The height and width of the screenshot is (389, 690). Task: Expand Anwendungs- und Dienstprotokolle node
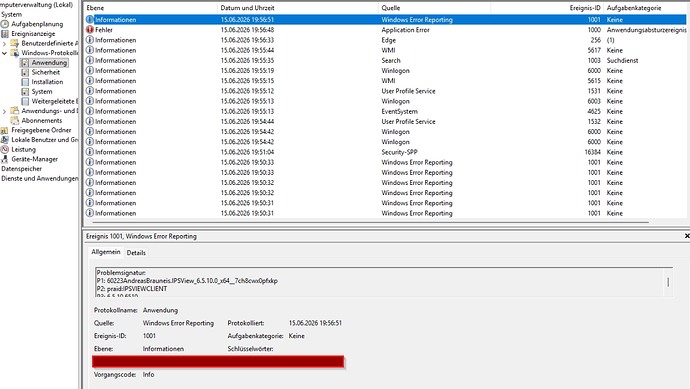[x=4, y=111]
